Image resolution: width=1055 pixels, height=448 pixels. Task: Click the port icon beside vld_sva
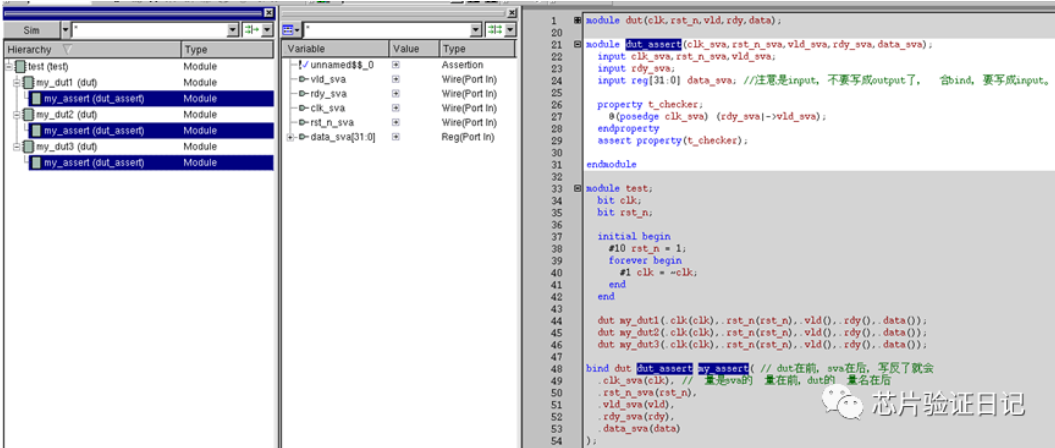(303, 79)
